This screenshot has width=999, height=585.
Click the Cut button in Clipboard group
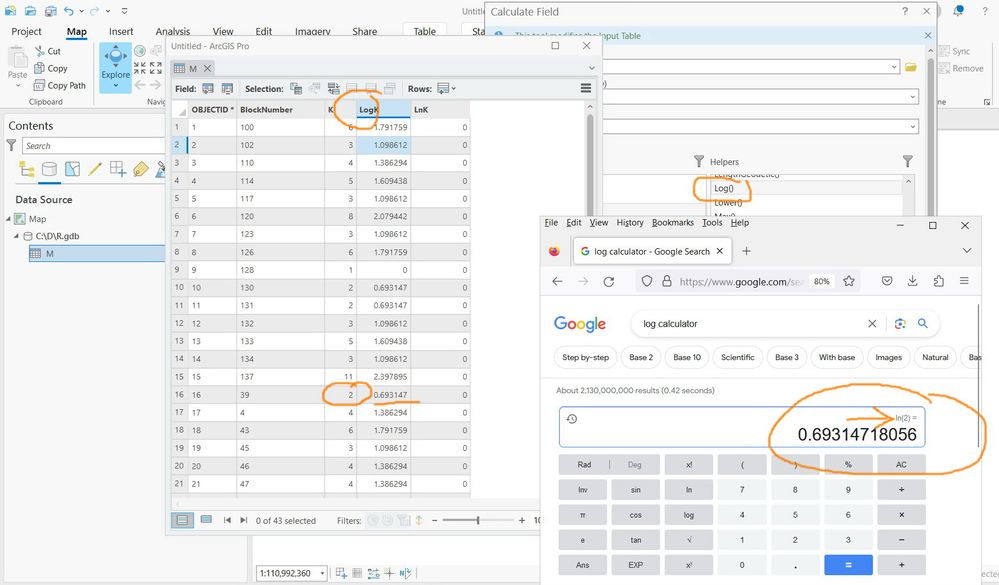click(x=48, y=51)
